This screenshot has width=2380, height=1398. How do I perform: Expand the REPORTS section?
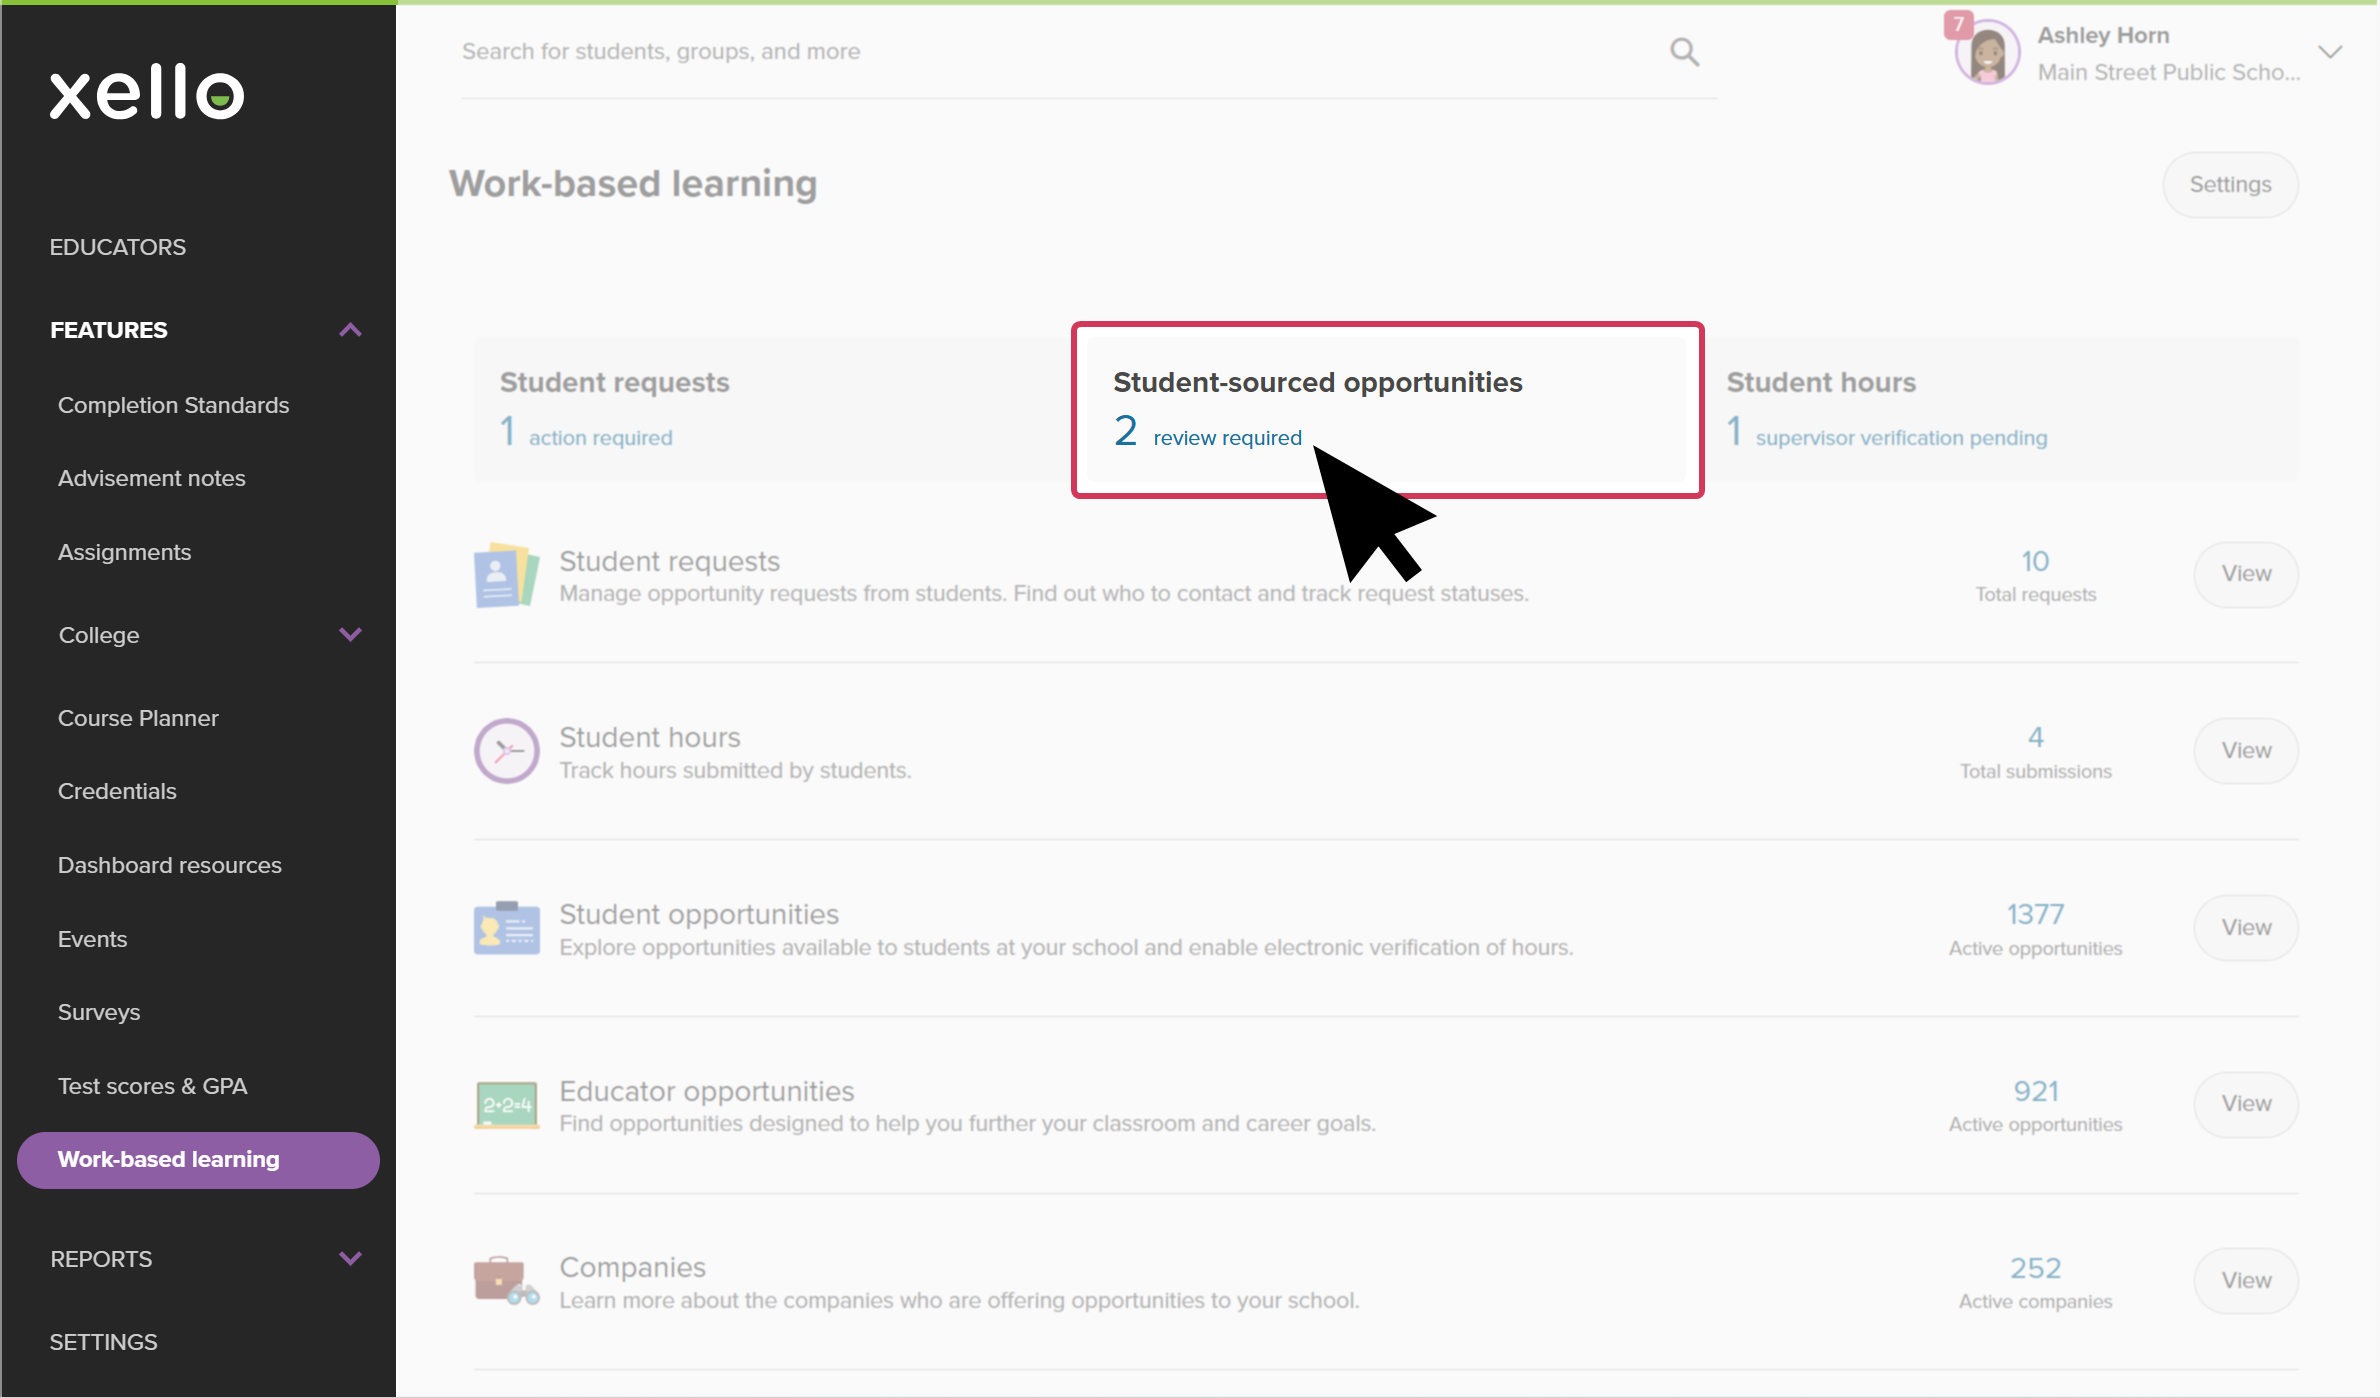pyautogui.click(x=350, y=1259)
